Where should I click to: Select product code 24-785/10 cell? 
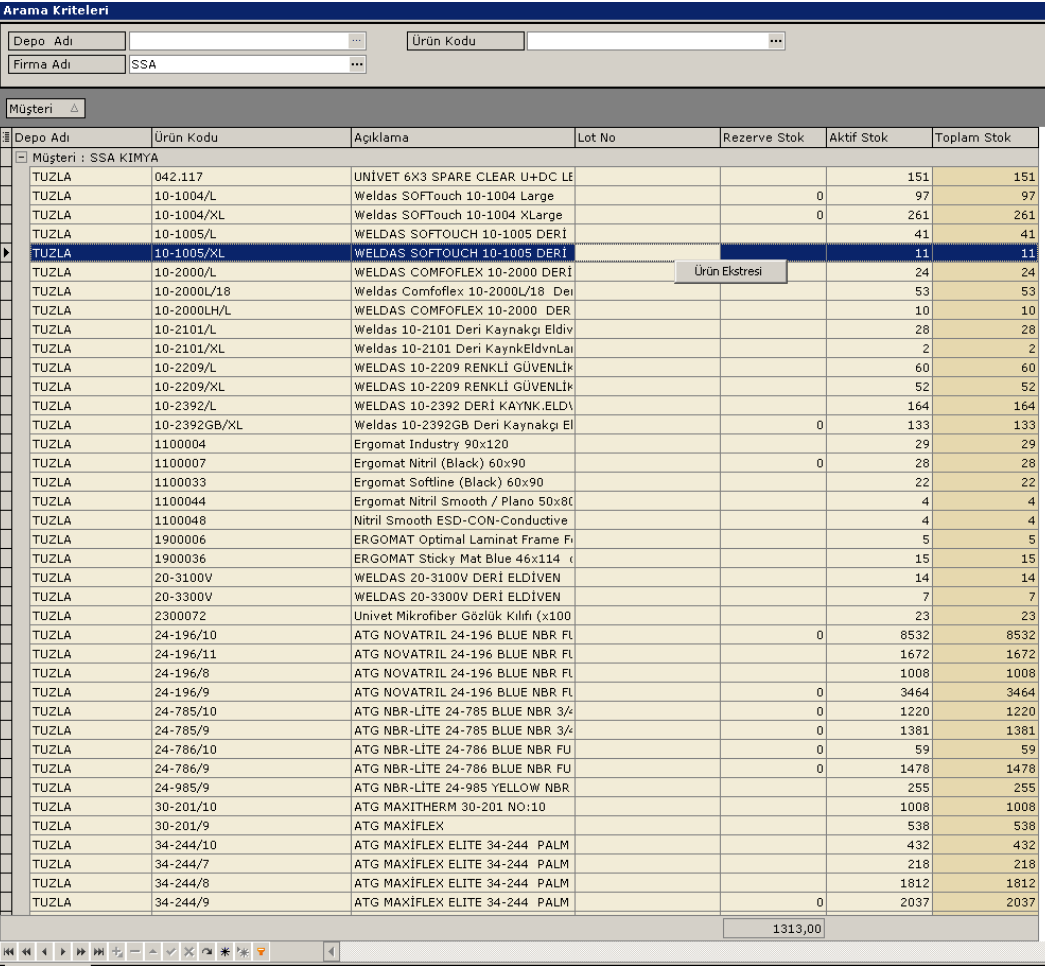(x=251, y=711)
